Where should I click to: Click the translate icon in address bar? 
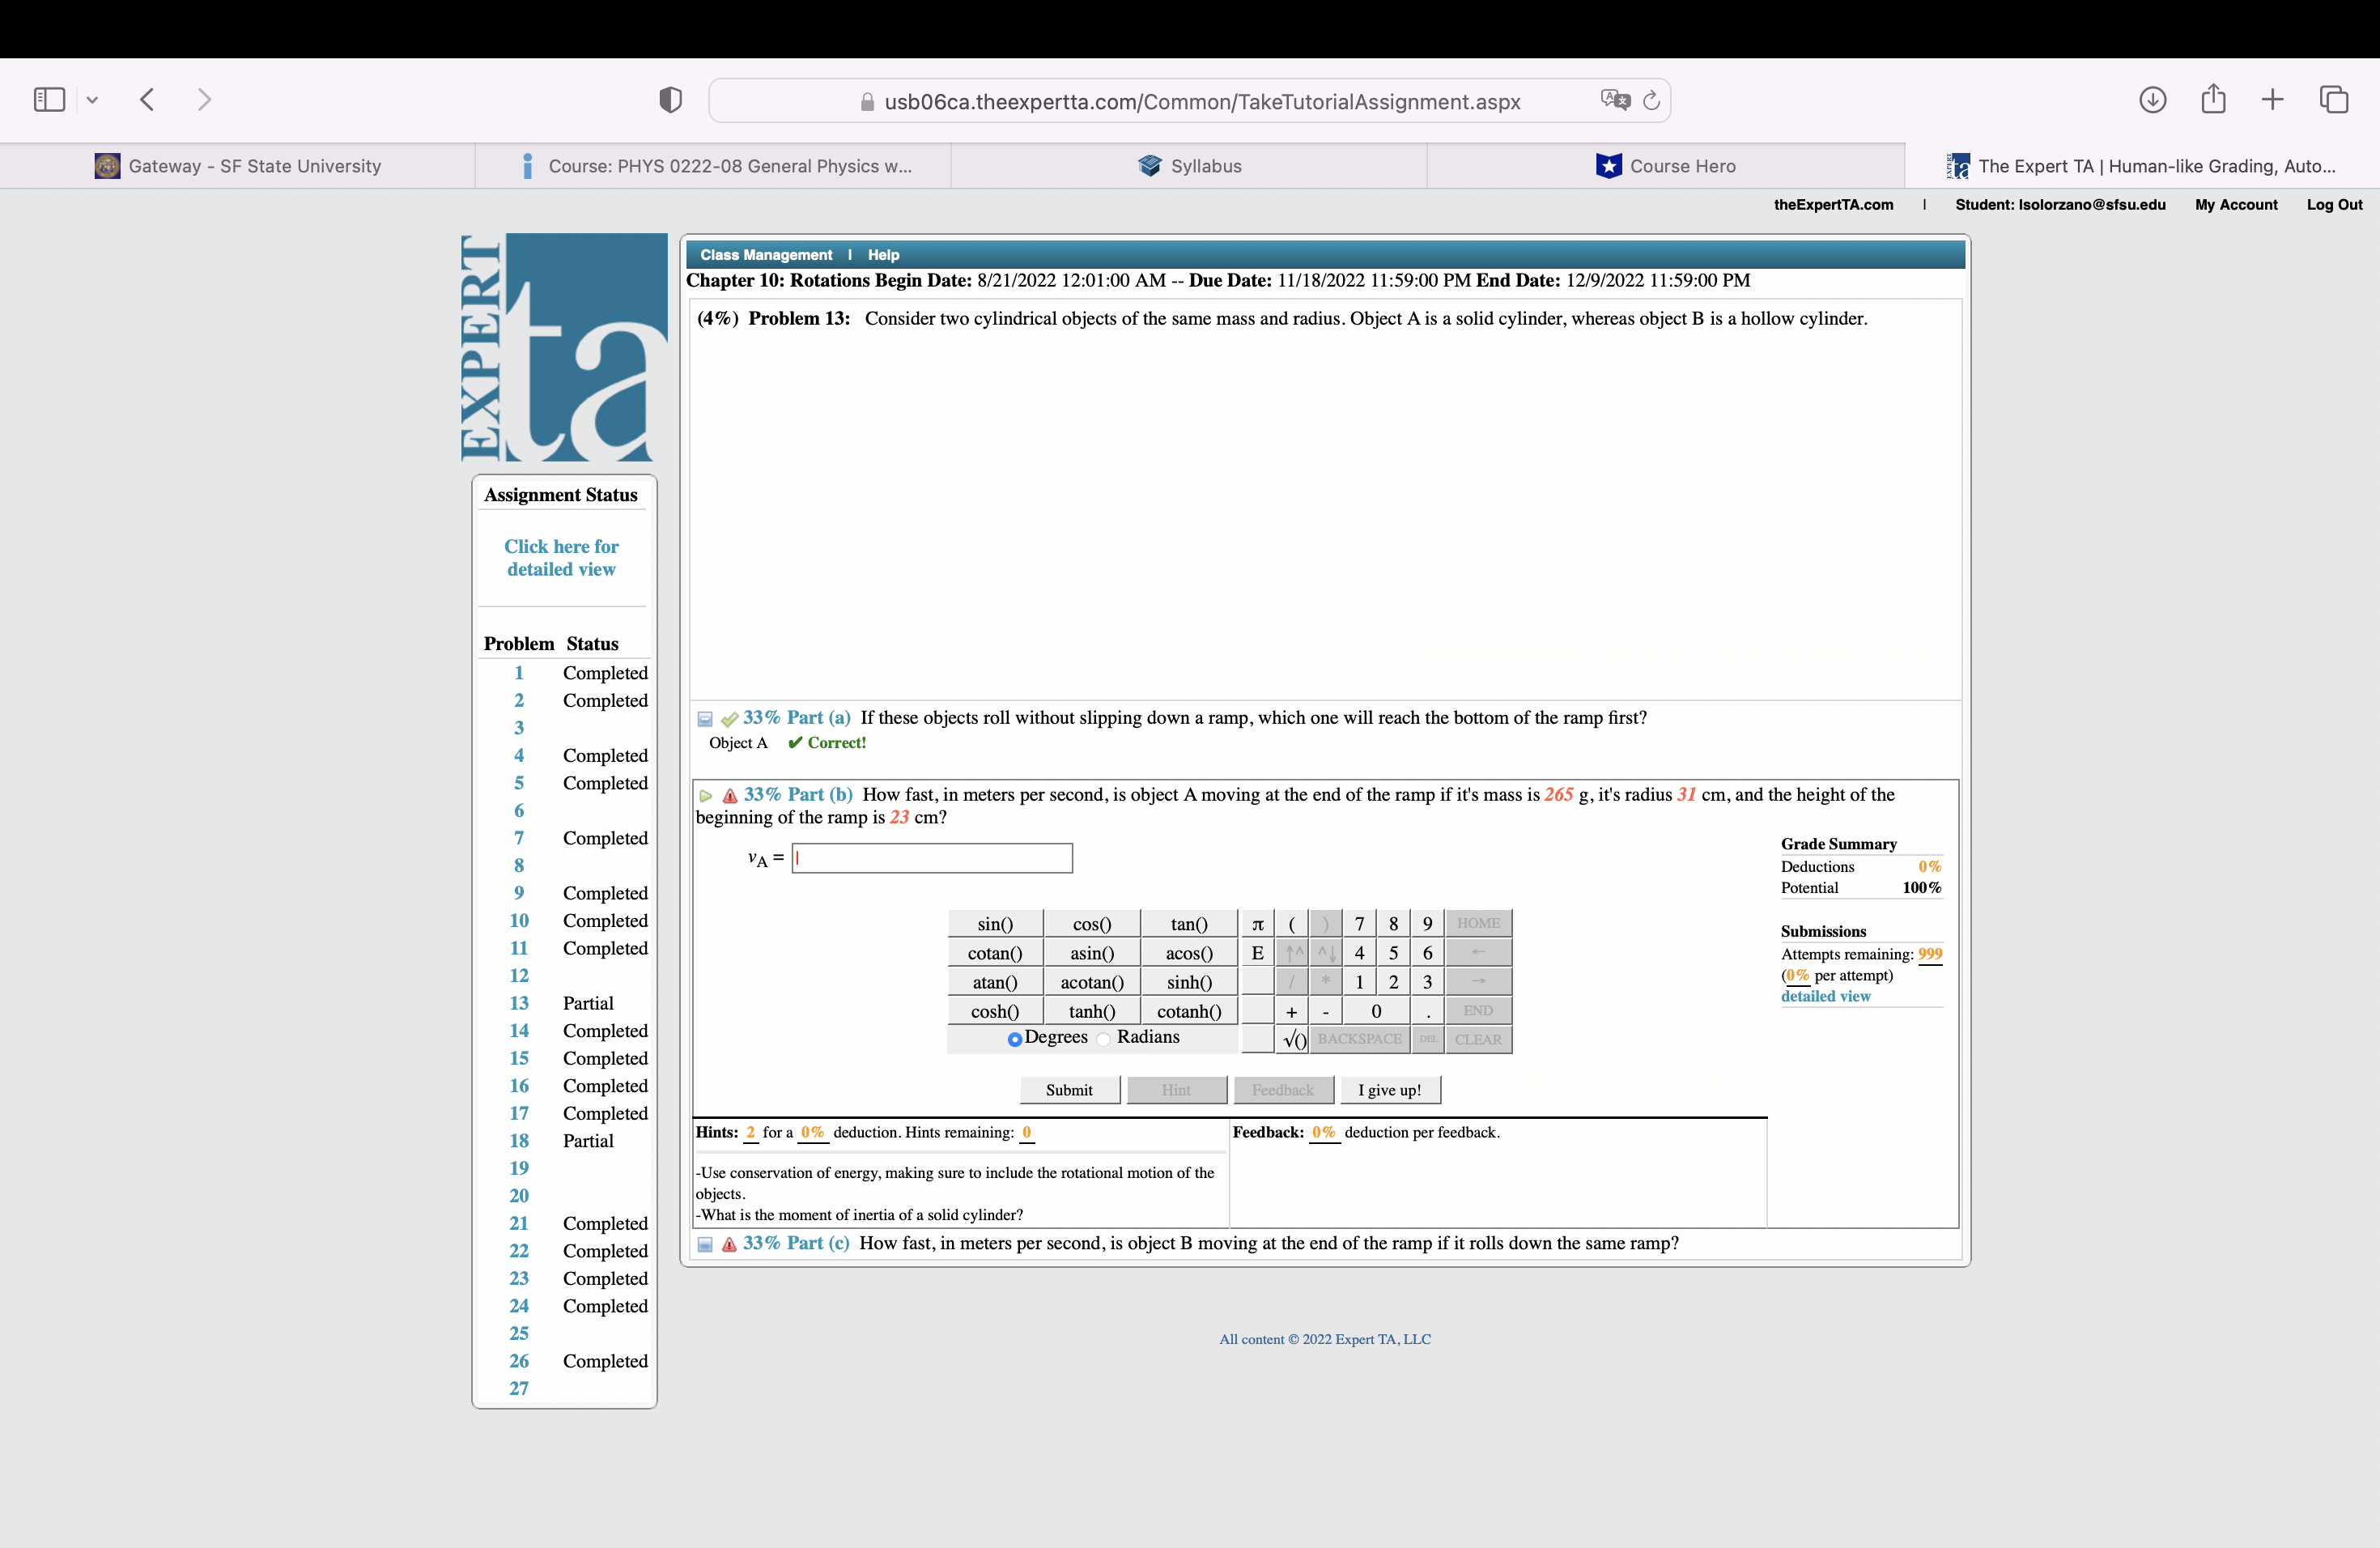[1614, 100]
